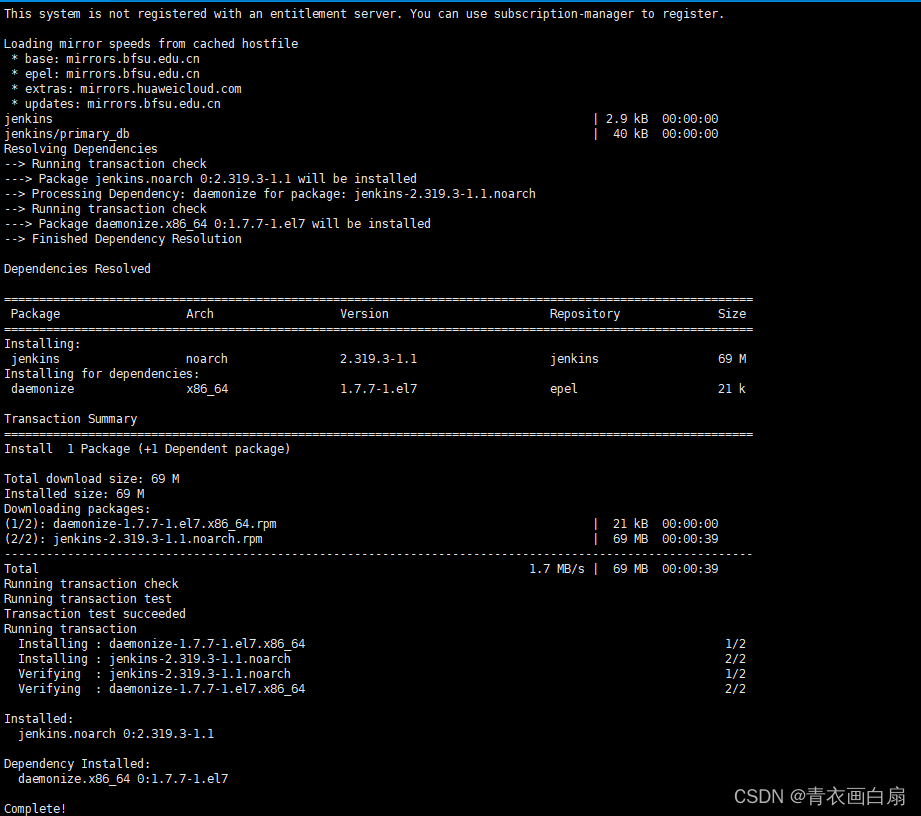Click '(2/2): jenkins-2.319.3-1.1.noarch.rpm' line
Viewport: 921px width, 816px height.
(133, 539)
